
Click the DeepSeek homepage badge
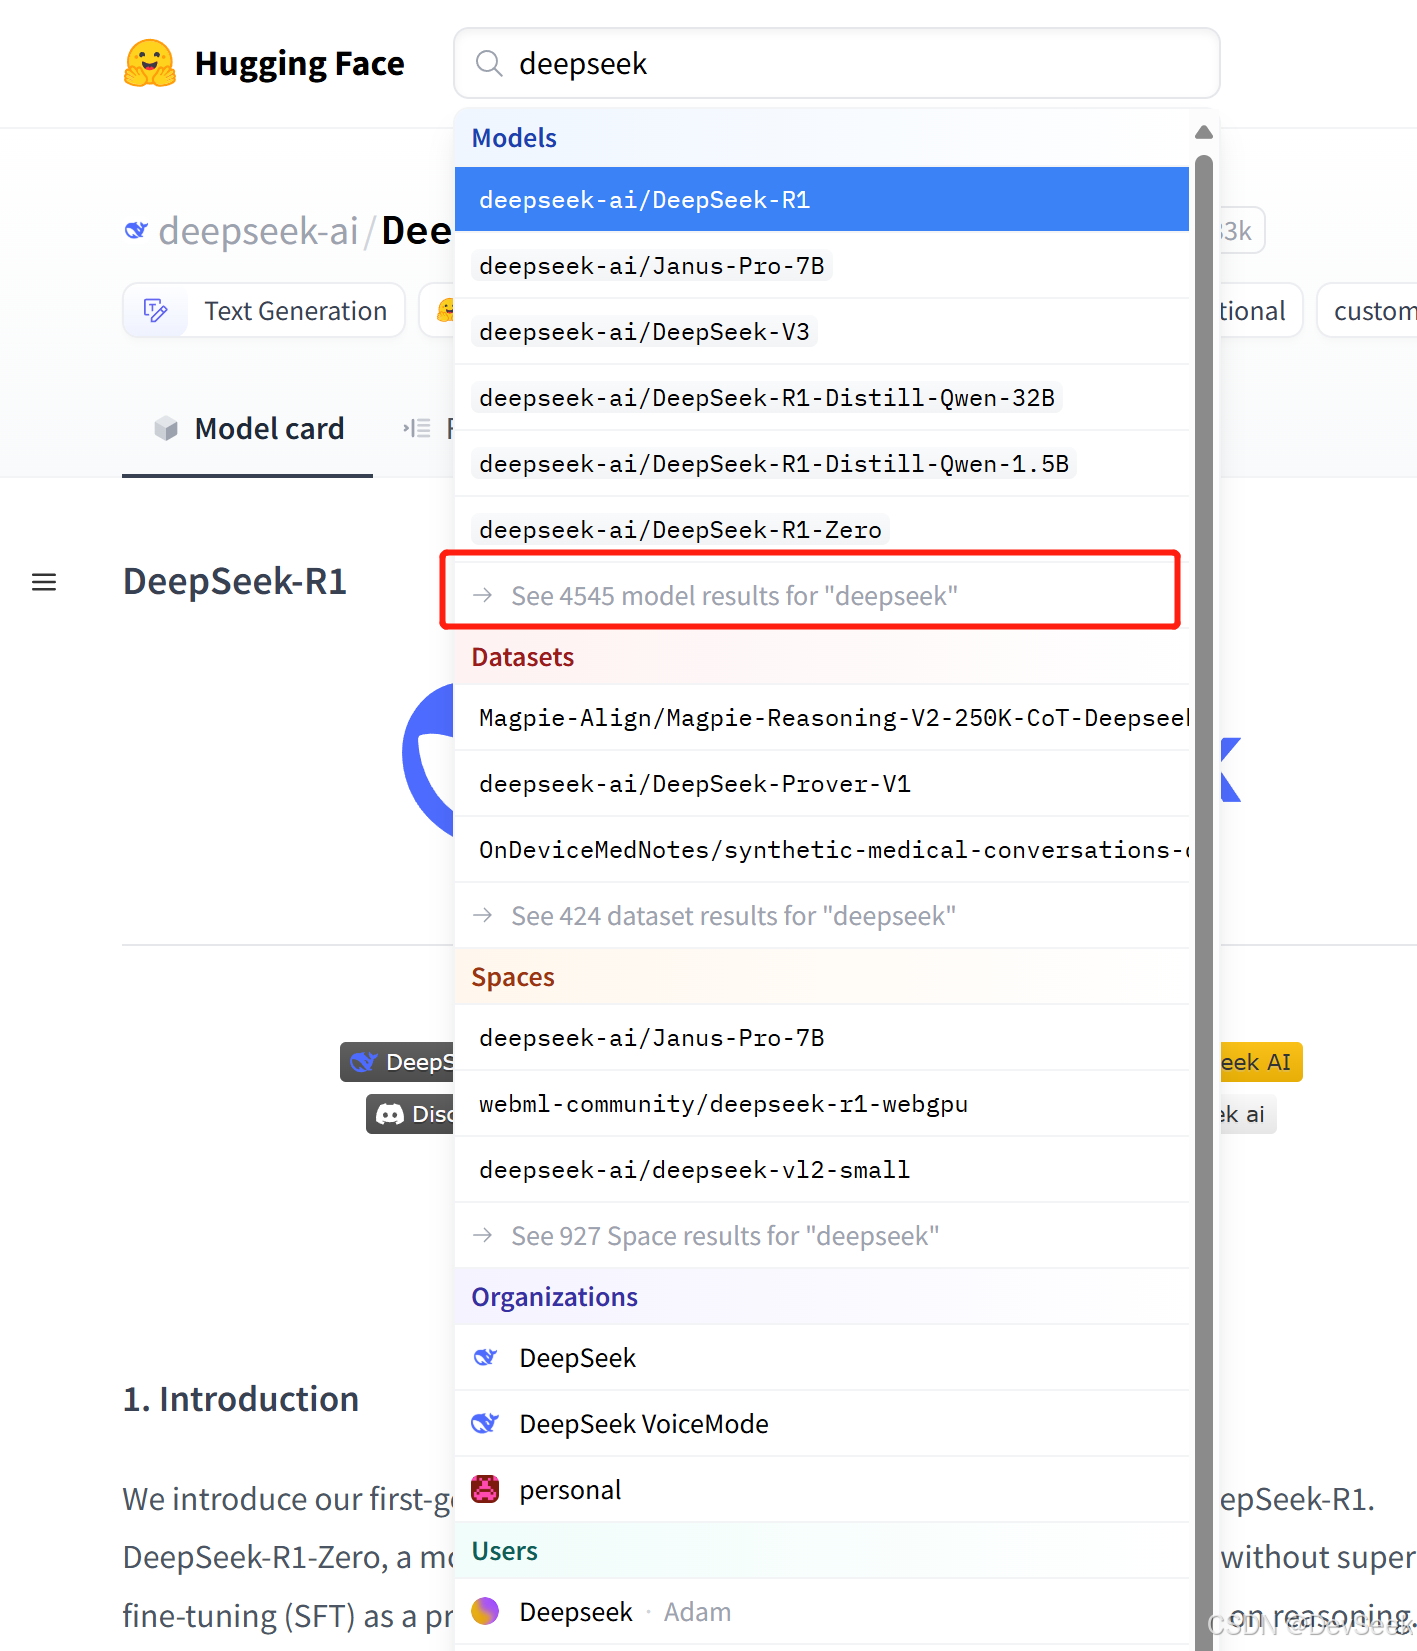pos(397,1062)
